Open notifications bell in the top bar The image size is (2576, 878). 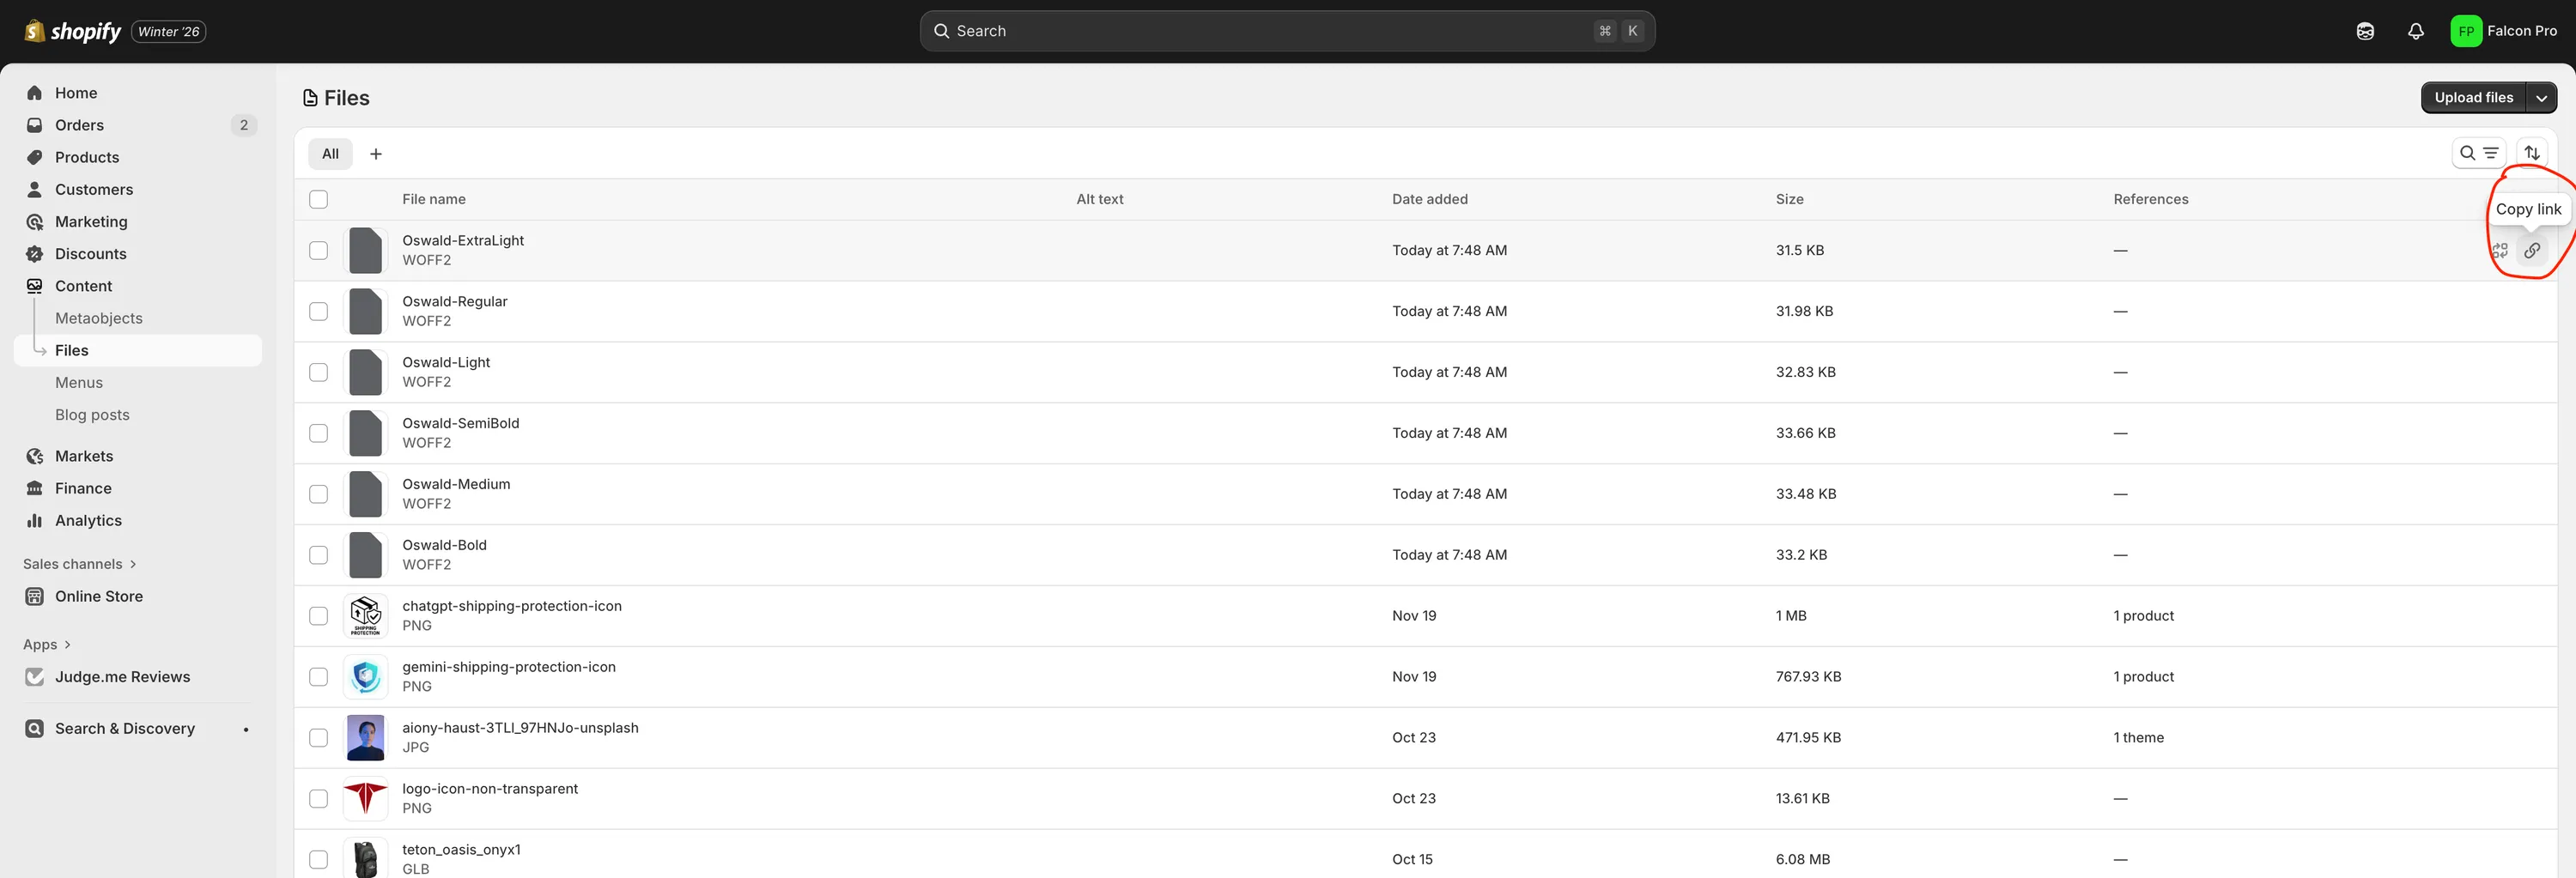point(2416,30)
